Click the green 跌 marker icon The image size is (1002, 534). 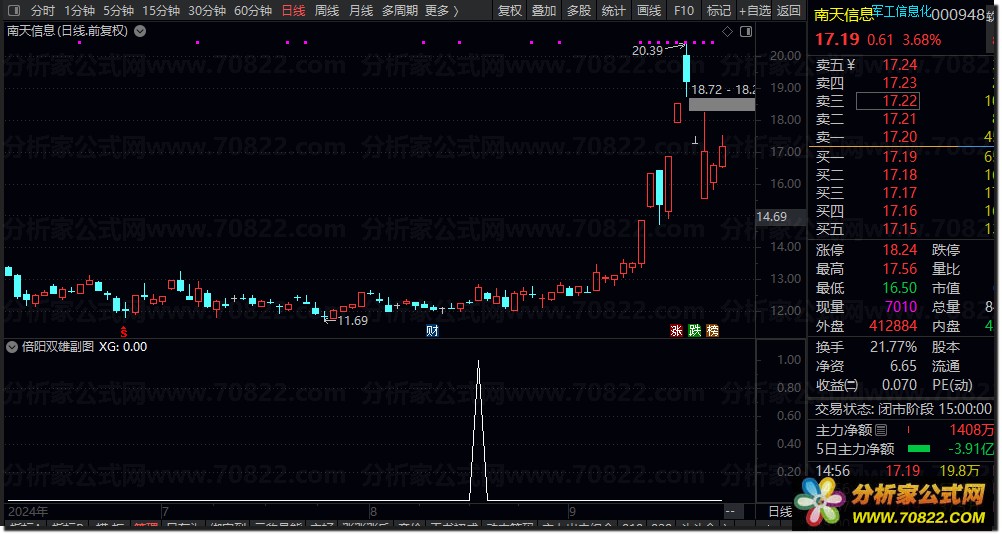695,330
